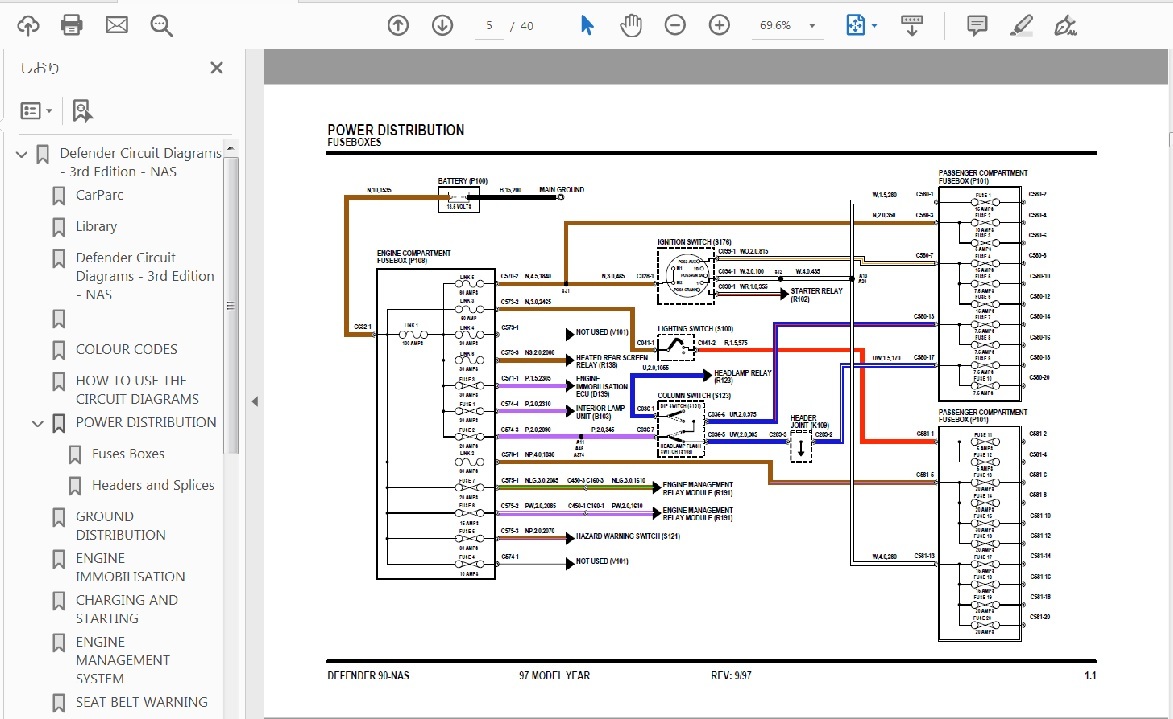
Task: Close the bookmarks panel
Action: click(x=217, y=67)
